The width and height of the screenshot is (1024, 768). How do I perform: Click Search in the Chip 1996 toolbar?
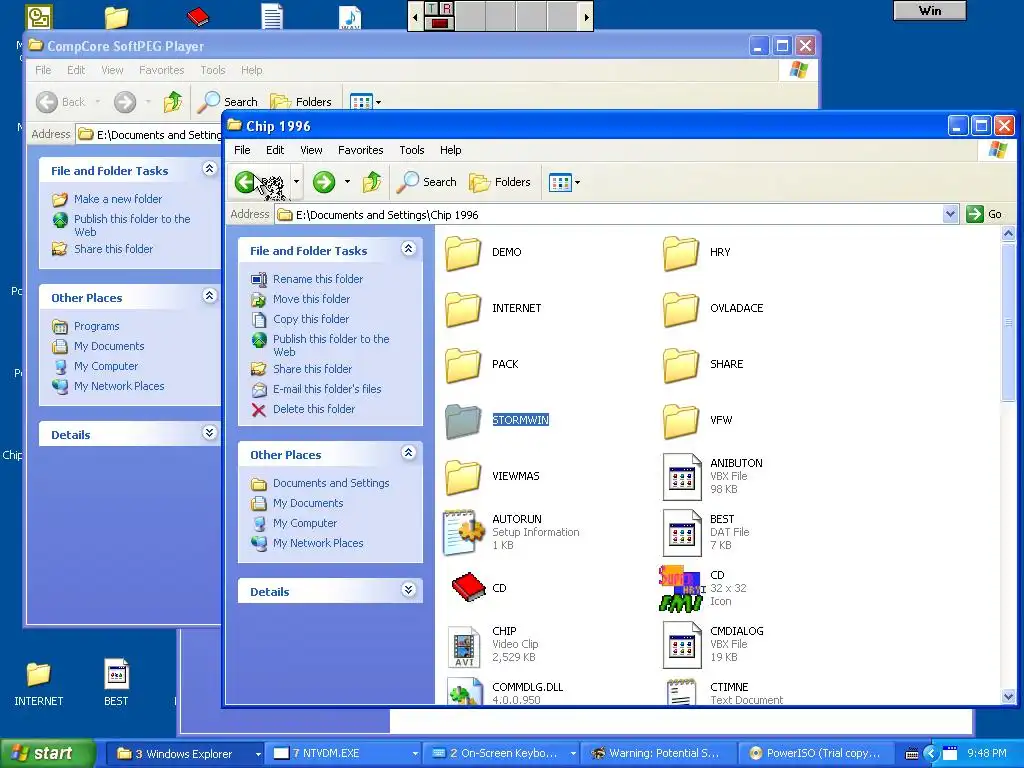[x=426, y=182]
